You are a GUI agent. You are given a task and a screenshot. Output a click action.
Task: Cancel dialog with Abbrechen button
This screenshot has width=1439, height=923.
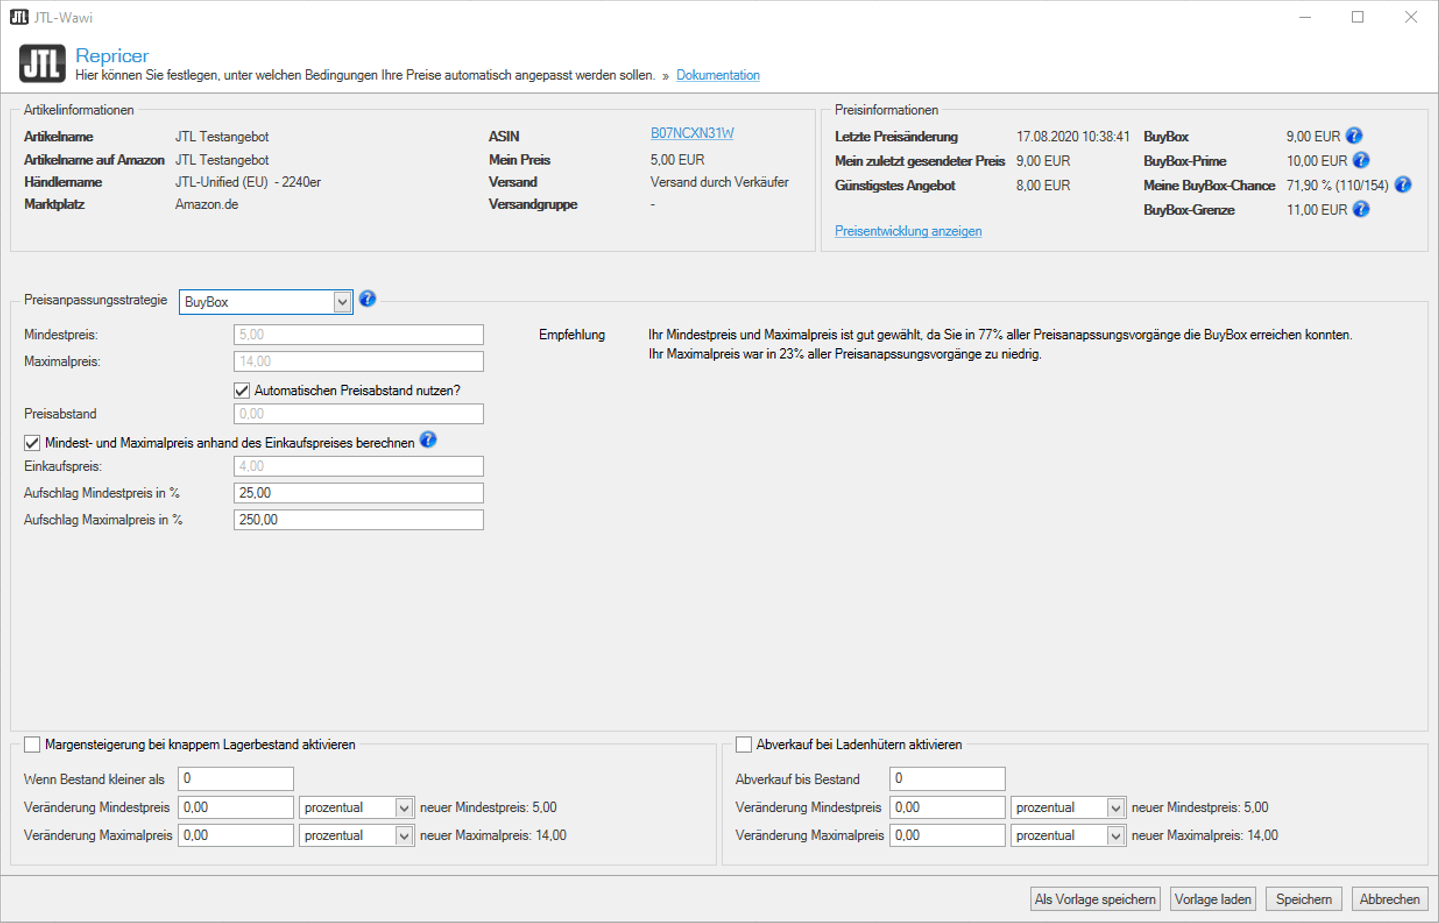coord(1390,899)
